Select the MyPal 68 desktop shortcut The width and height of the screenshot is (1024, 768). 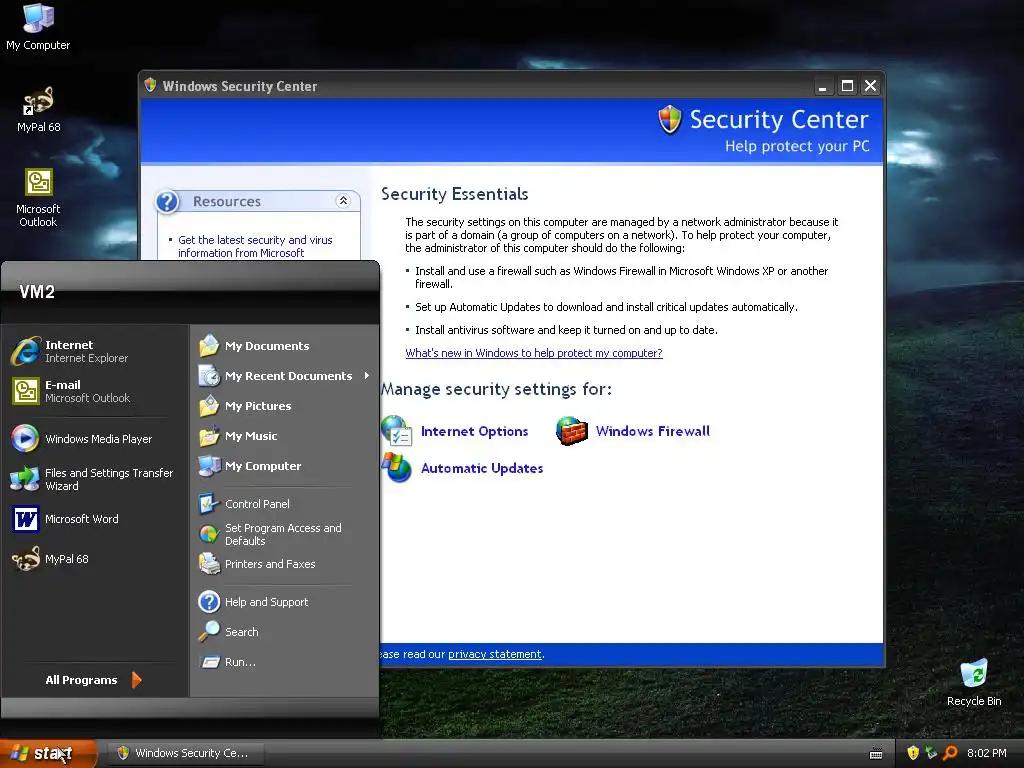tap(39, 110)
